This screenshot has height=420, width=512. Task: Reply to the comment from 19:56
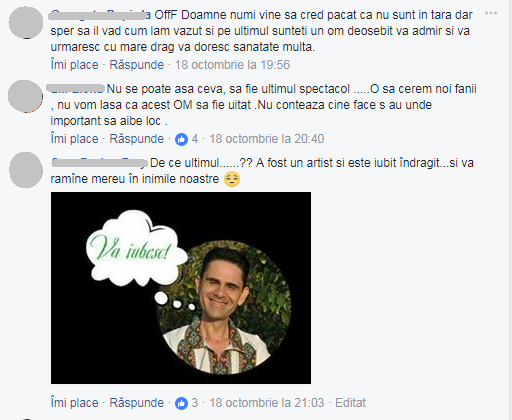[137, 65]
